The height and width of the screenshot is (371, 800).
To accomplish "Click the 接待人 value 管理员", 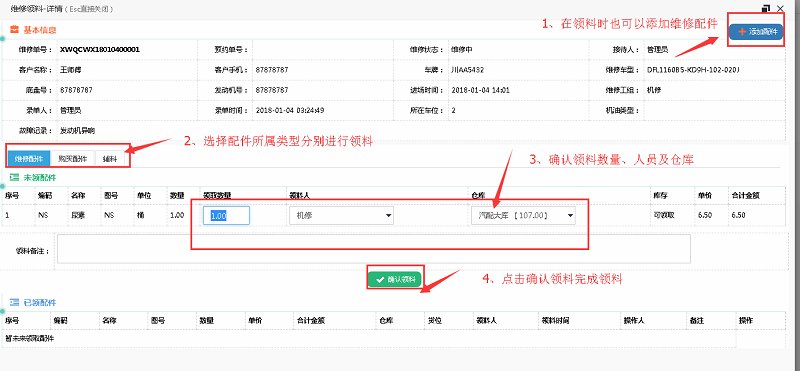I will [x=657, y=50].
